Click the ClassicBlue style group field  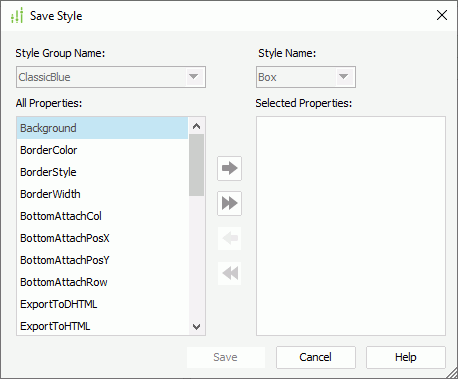pyautogui.click(x=111, y=77)
